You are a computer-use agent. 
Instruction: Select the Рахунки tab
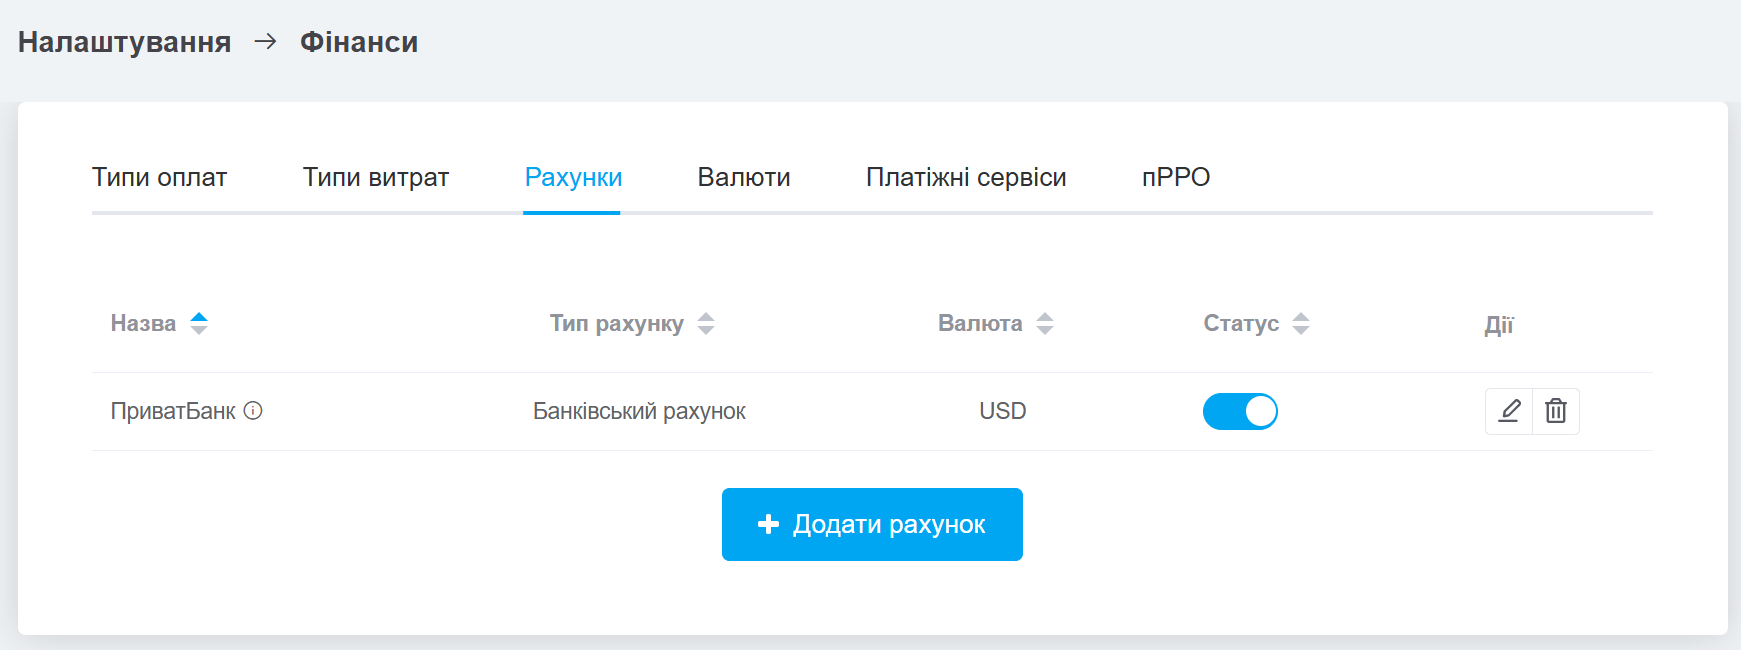(573, 177)
